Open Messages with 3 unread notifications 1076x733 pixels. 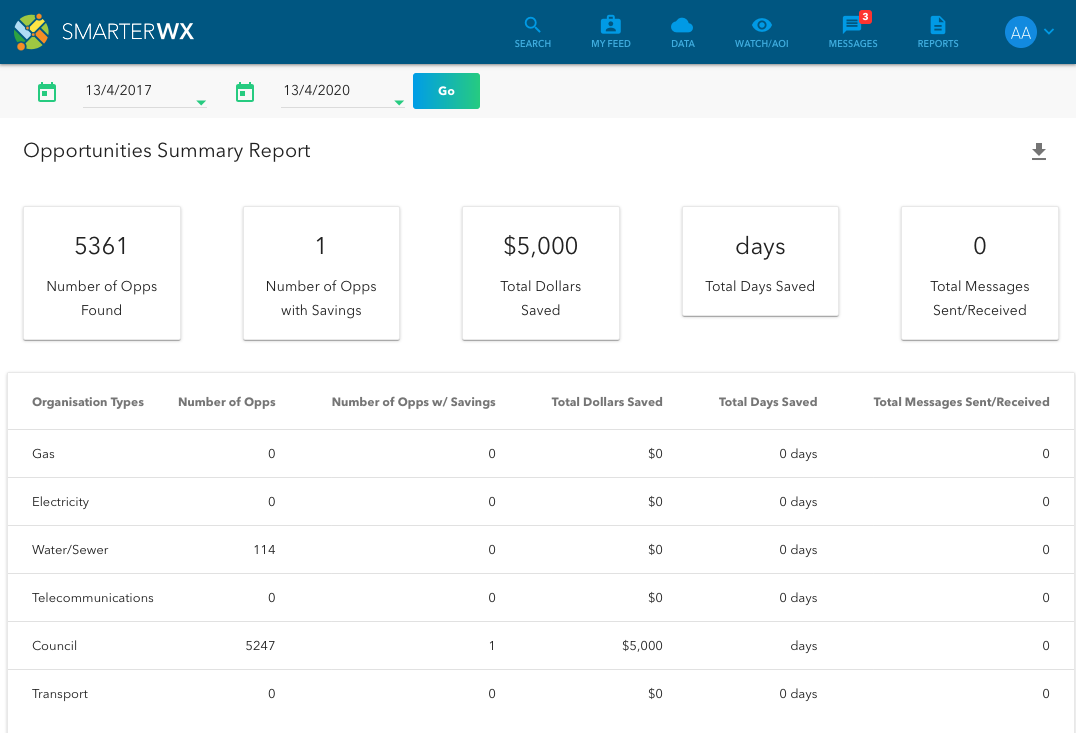click(x=852, y=31)
